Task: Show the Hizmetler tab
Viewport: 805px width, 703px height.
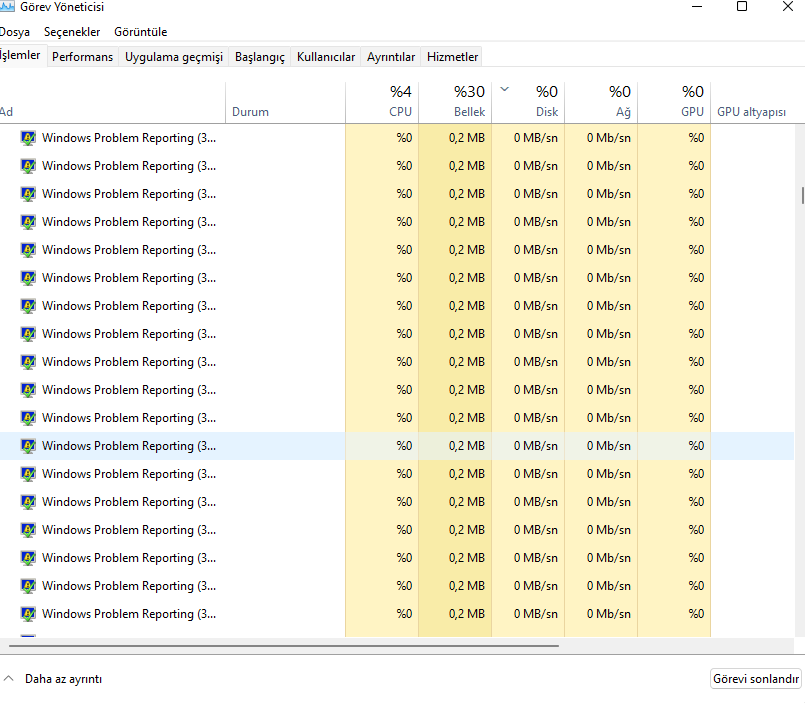Action: point(452,56)
